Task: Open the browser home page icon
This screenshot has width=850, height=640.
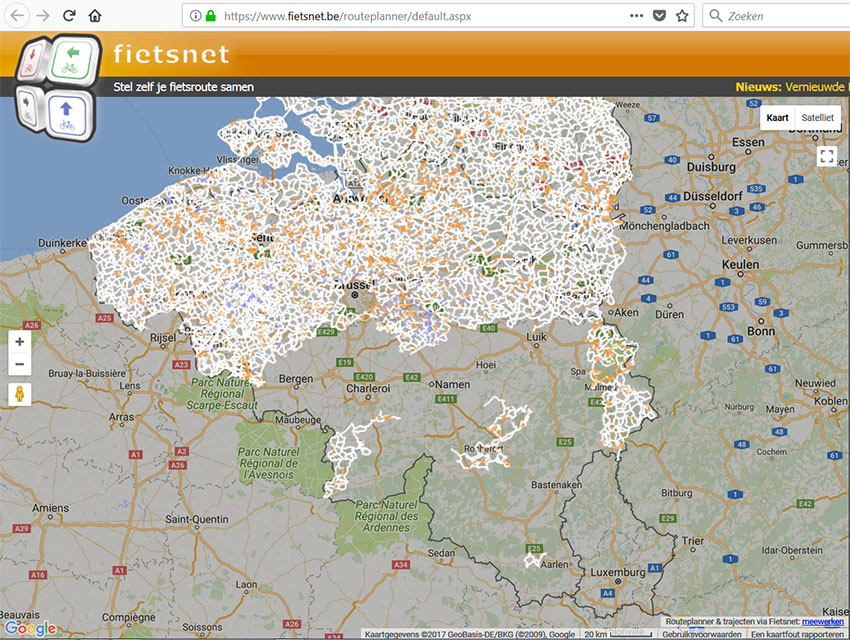Action: tap(95, 16)
